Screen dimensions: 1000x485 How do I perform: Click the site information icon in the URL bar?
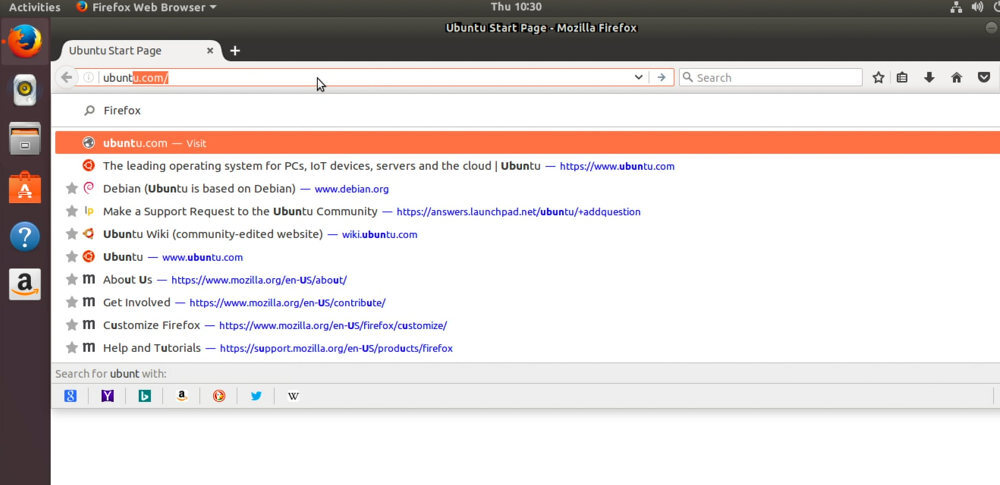pyautogui.click(x=89, y=77)
